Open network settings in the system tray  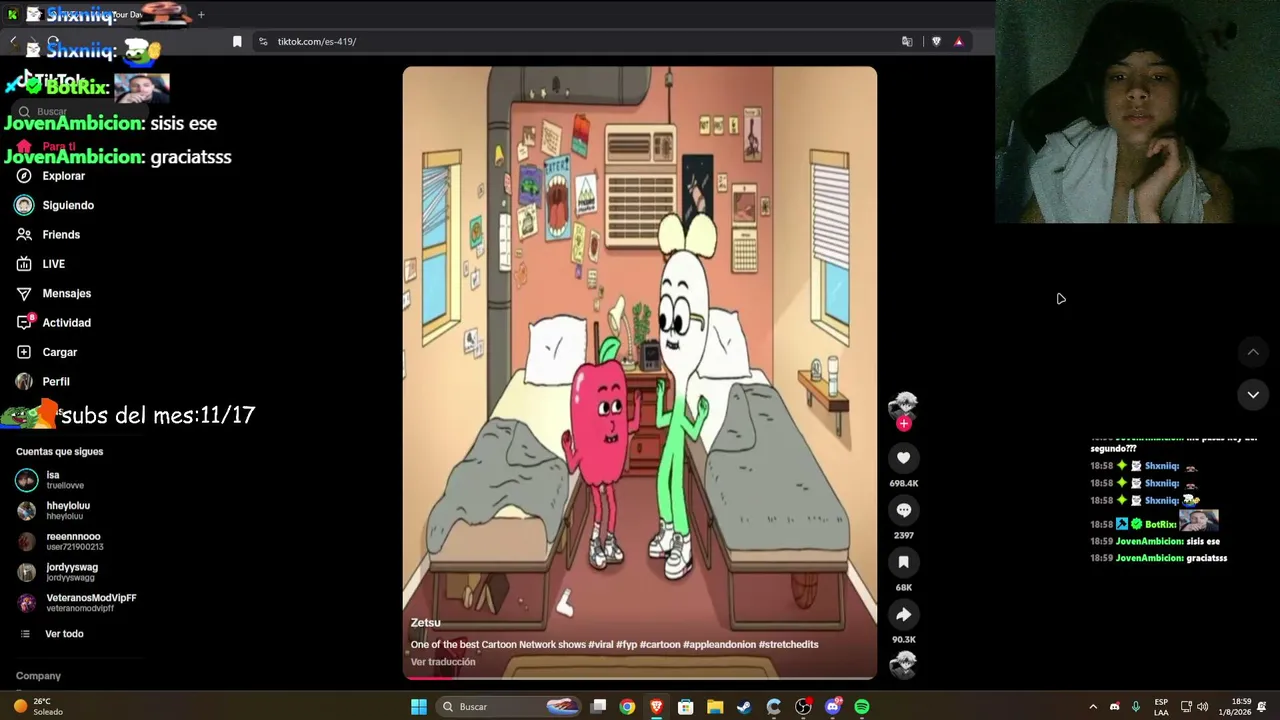pos(1186,707)
